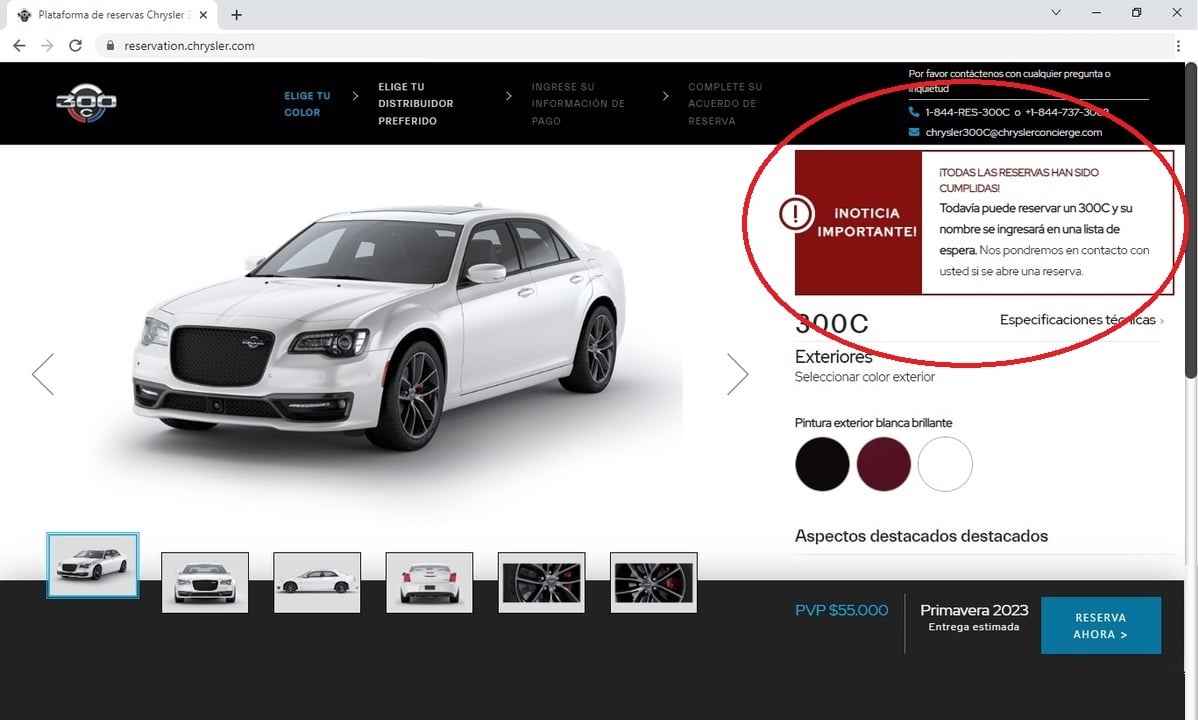Select the last wheel close-up thumbnail
This screenshot has width=1198, height=720.
tap(654, 582)
